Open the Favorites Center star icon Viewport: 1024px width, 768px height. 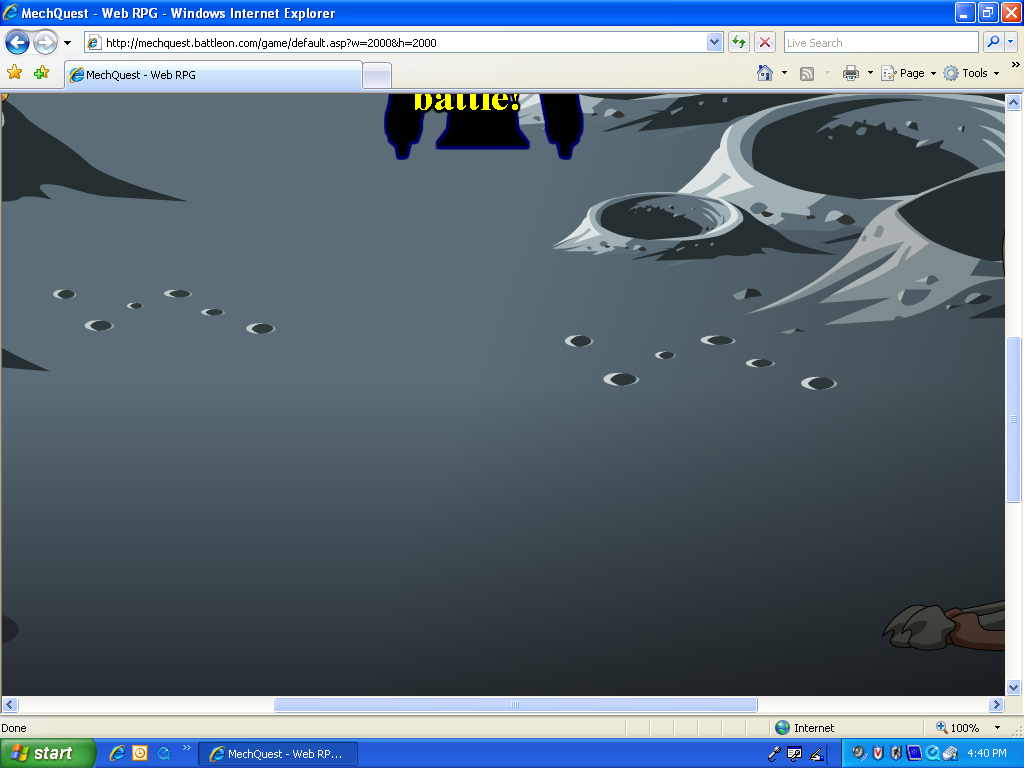click(x=15, y=72)
